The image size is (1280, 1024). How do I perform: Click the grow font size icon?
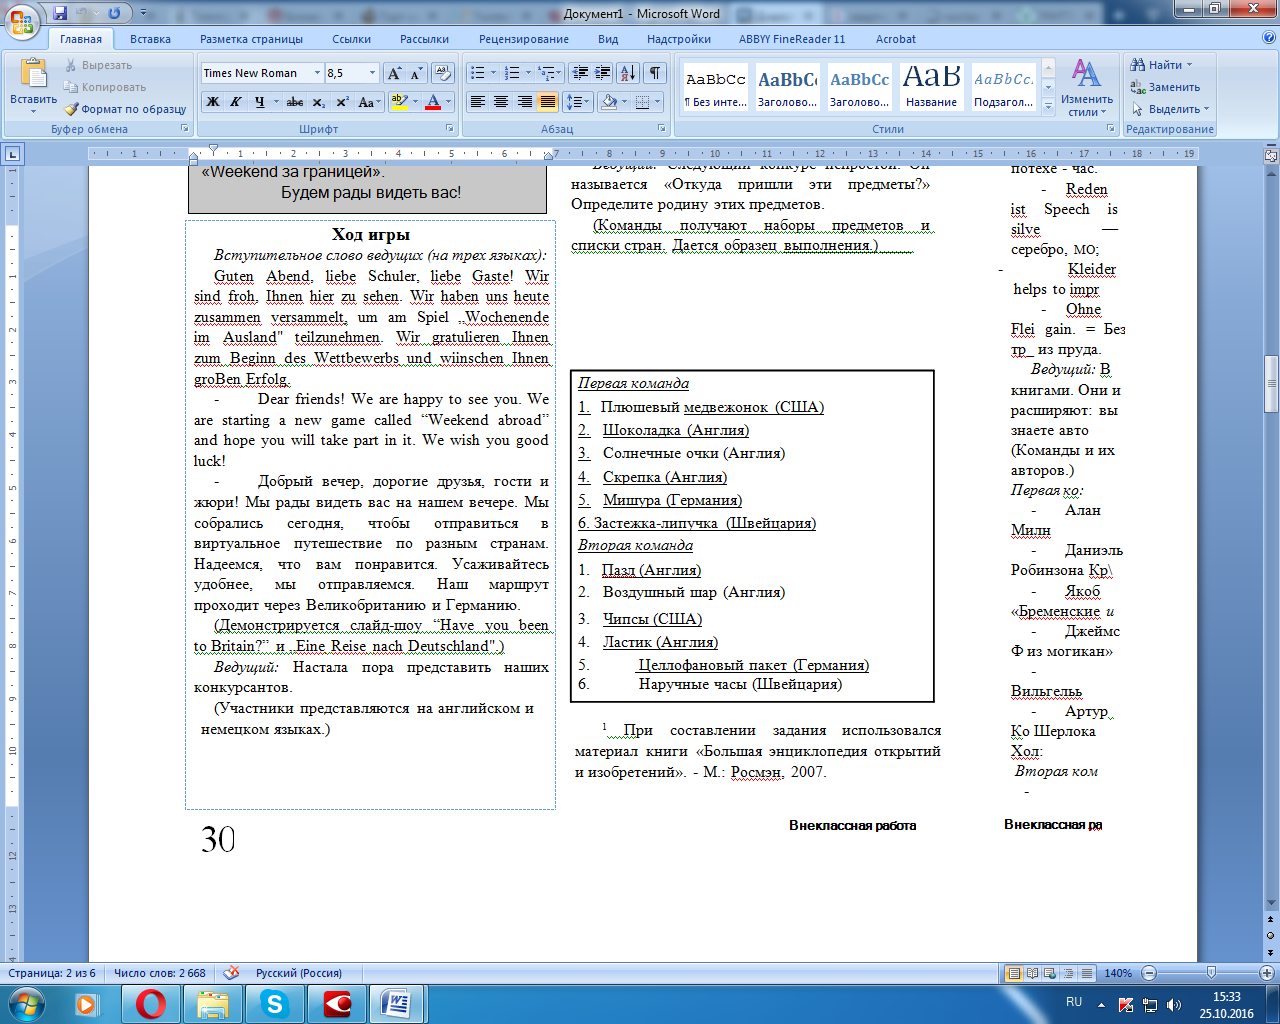(x=395, y=73)
